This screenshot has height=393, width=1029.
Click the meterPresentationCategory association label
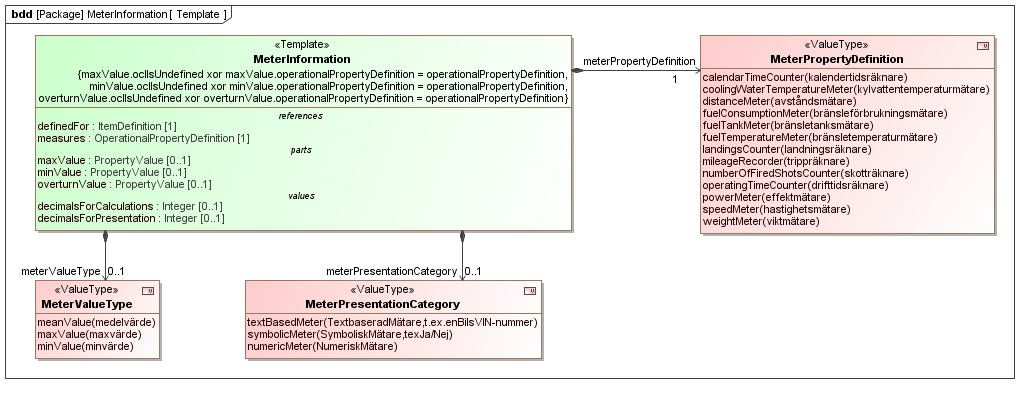392,271
